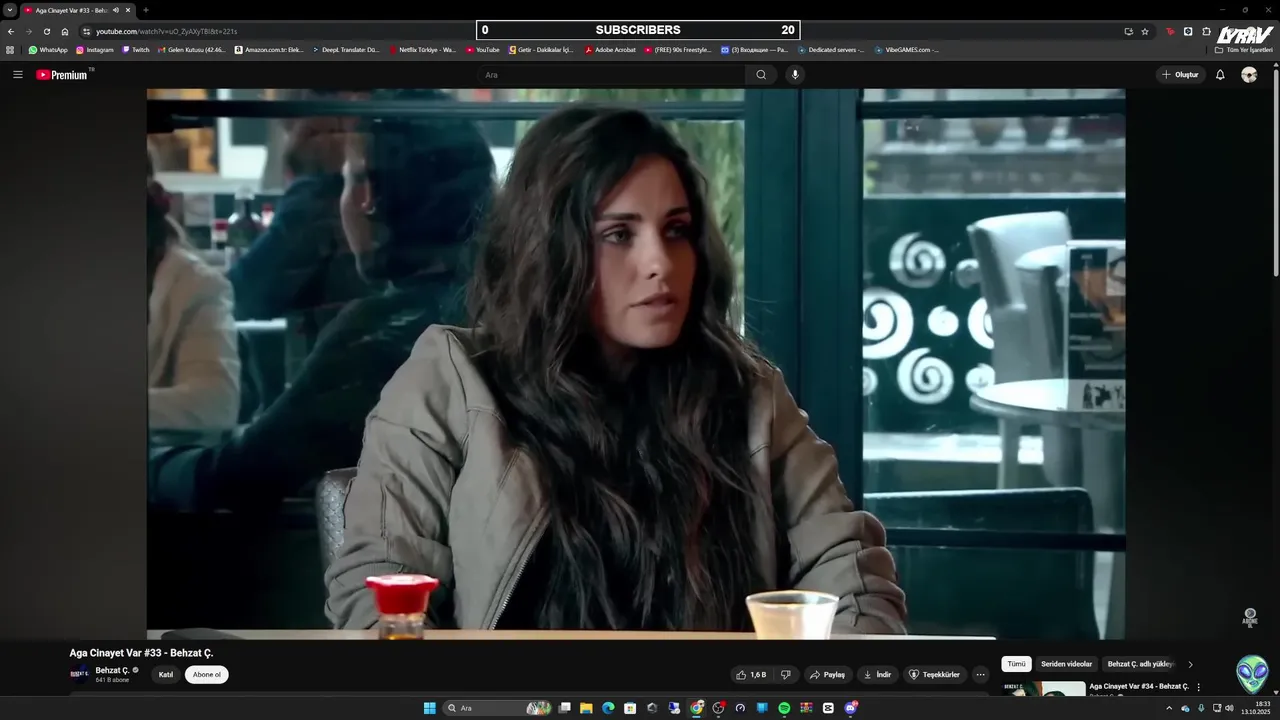Dislike the video with thumbs-down
The width and height of the screenshot is (1280, 720).
786,675
